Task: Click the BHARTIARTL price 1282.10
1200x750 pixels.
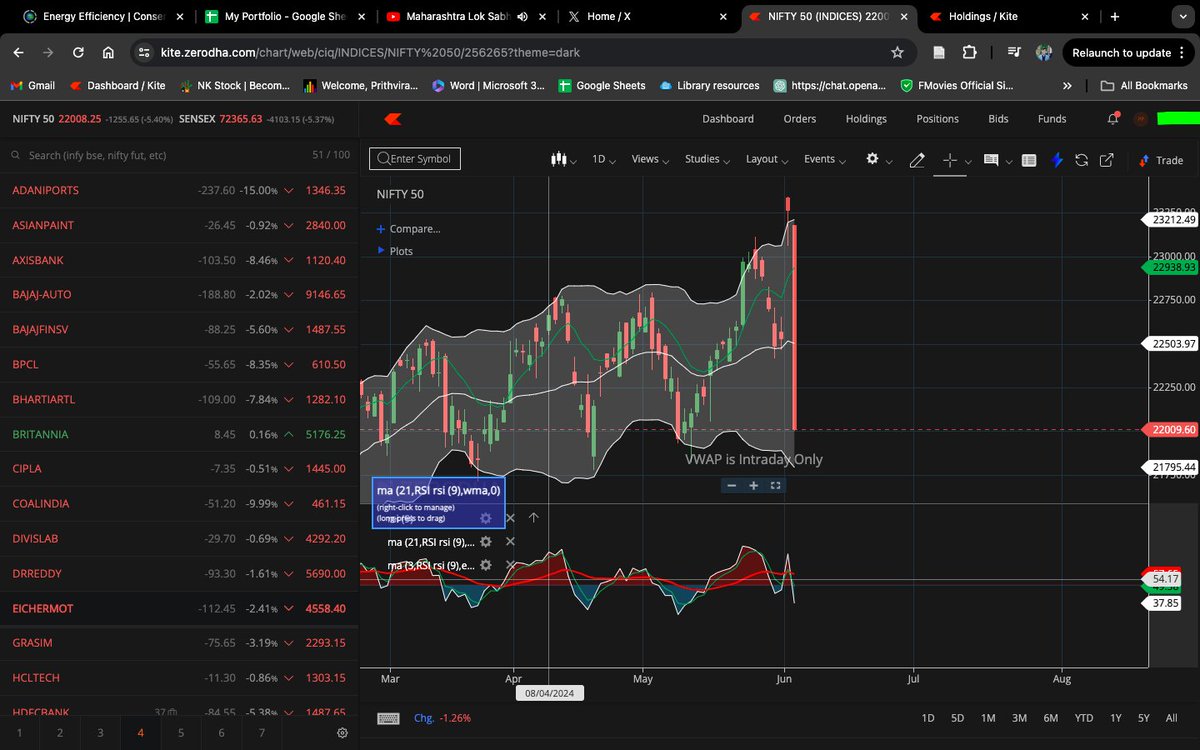Action: (327, 400)
